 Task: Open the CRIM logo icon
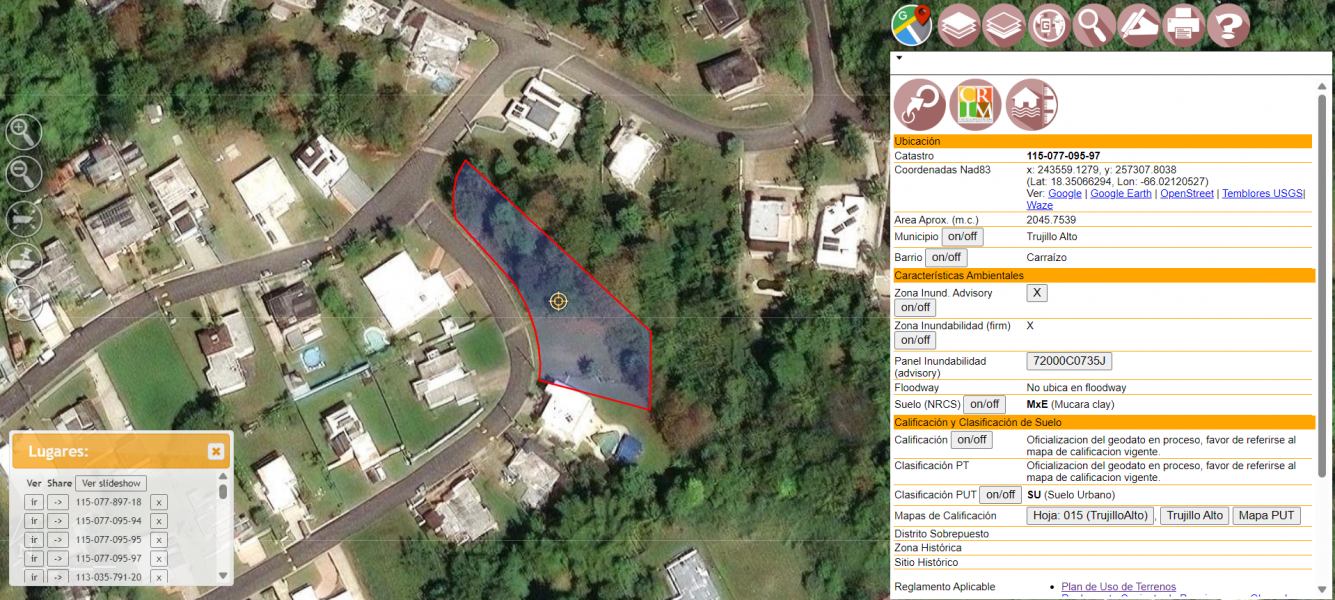point(975,104)
